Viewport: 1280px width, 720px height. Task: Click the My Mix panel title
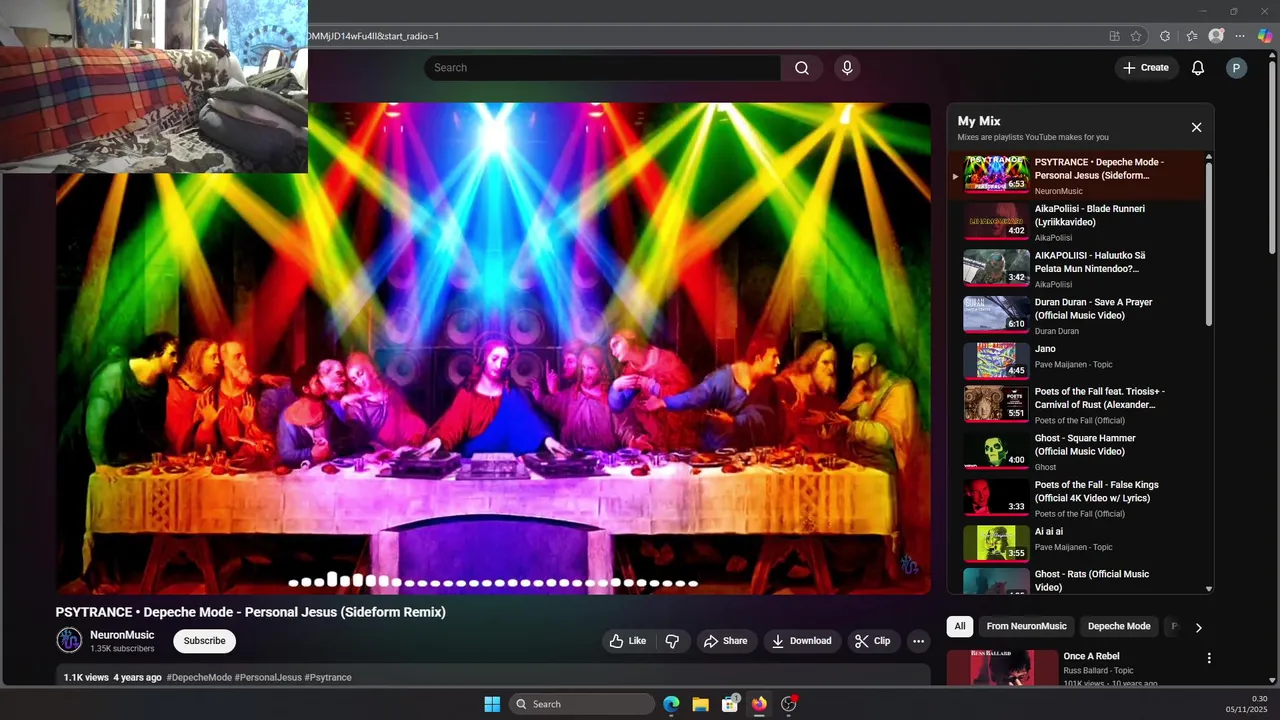point(979,121)
